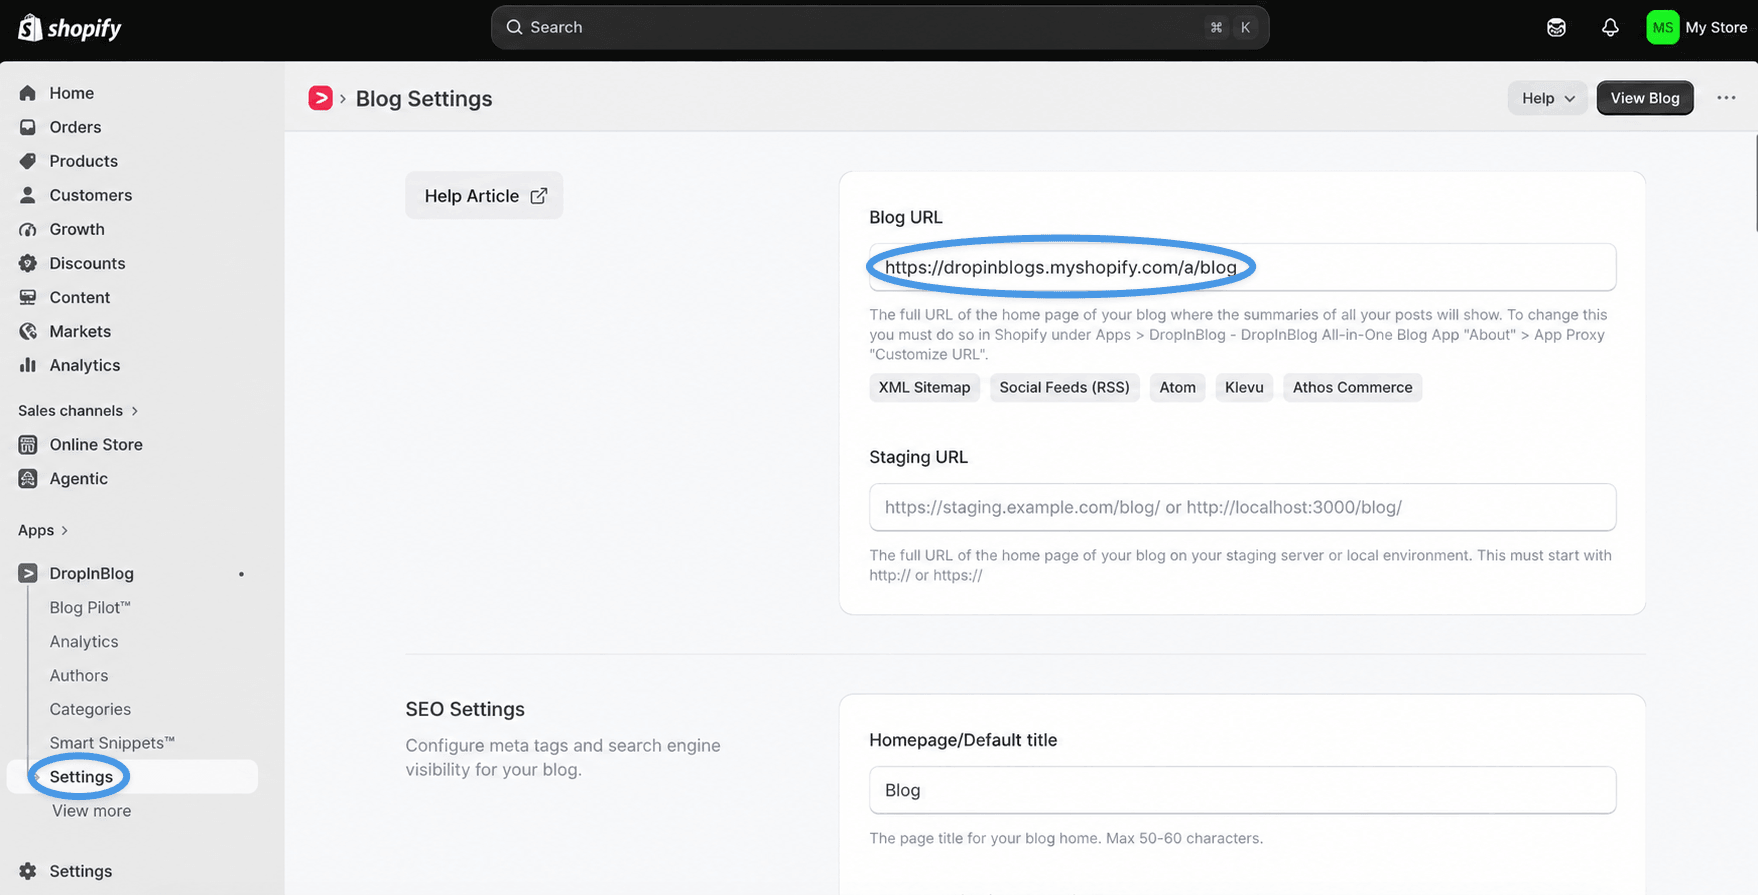
Task: Click the XML Sitemap button
Action: (x=924, y=387)
